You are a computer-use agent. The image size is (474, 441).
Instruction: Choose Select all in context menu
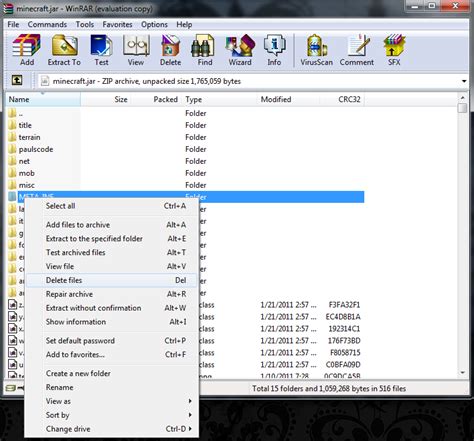pos(112,206)
